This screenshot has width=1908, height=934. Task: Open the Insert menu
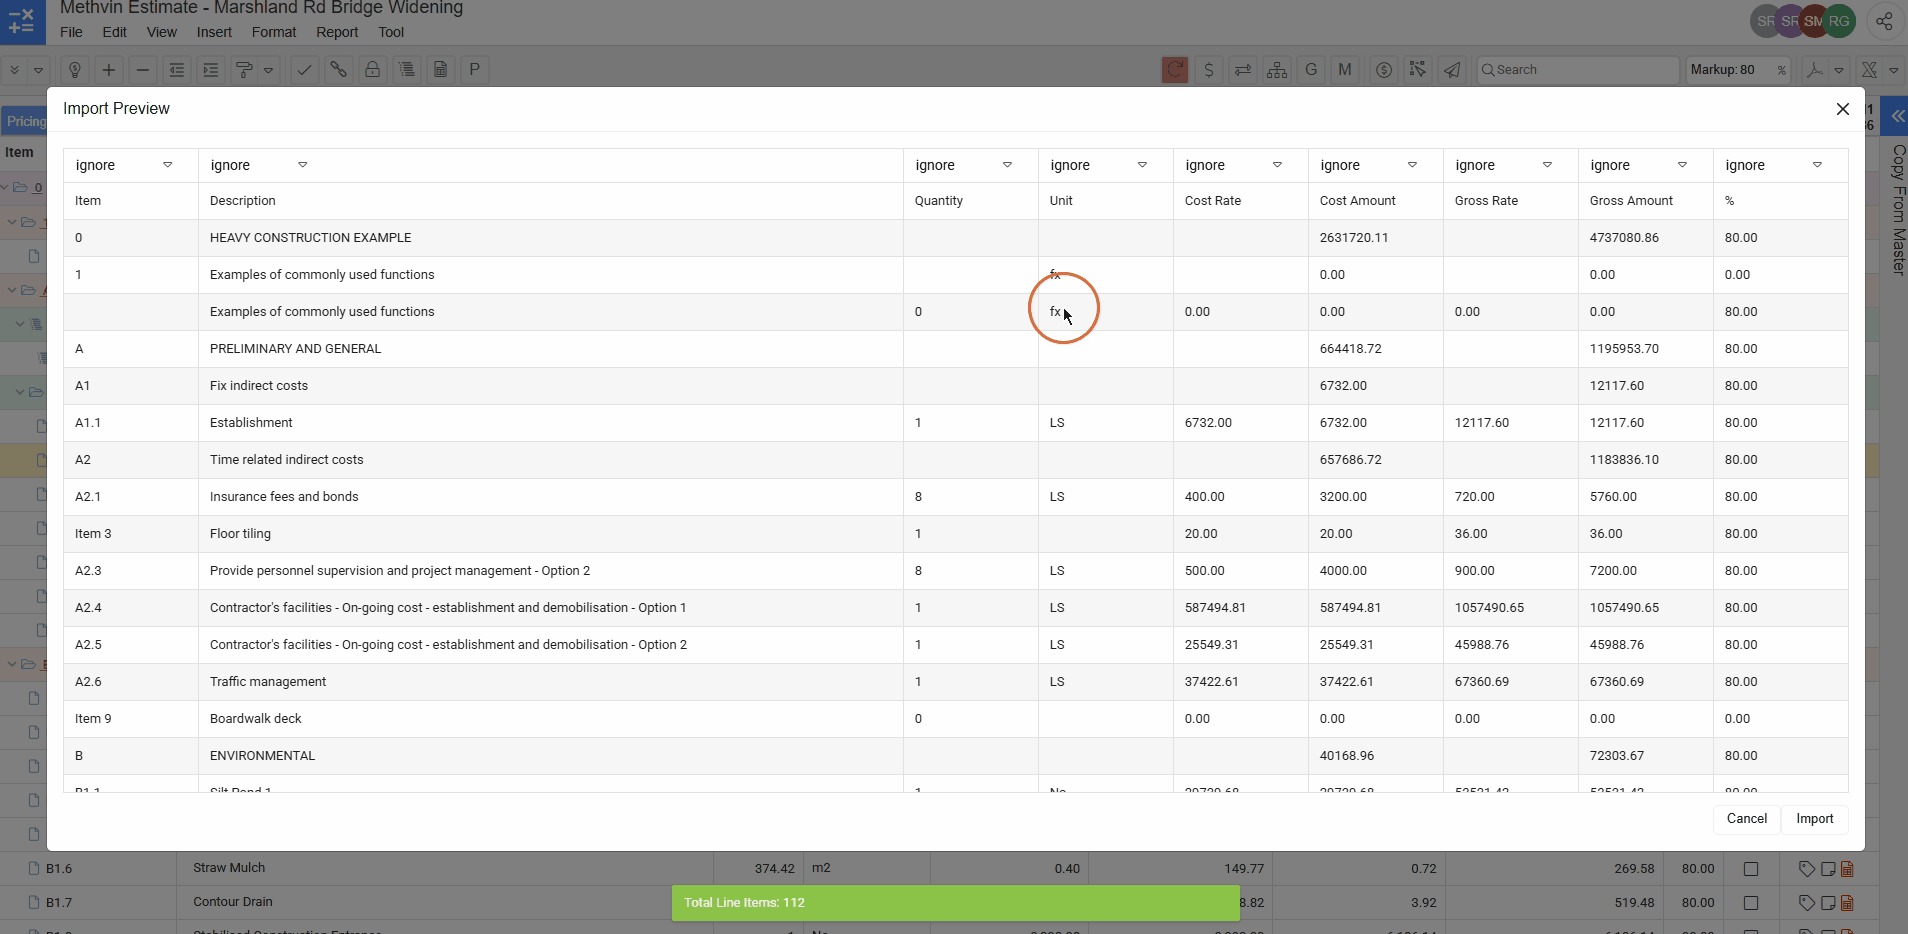click(214, 32)
